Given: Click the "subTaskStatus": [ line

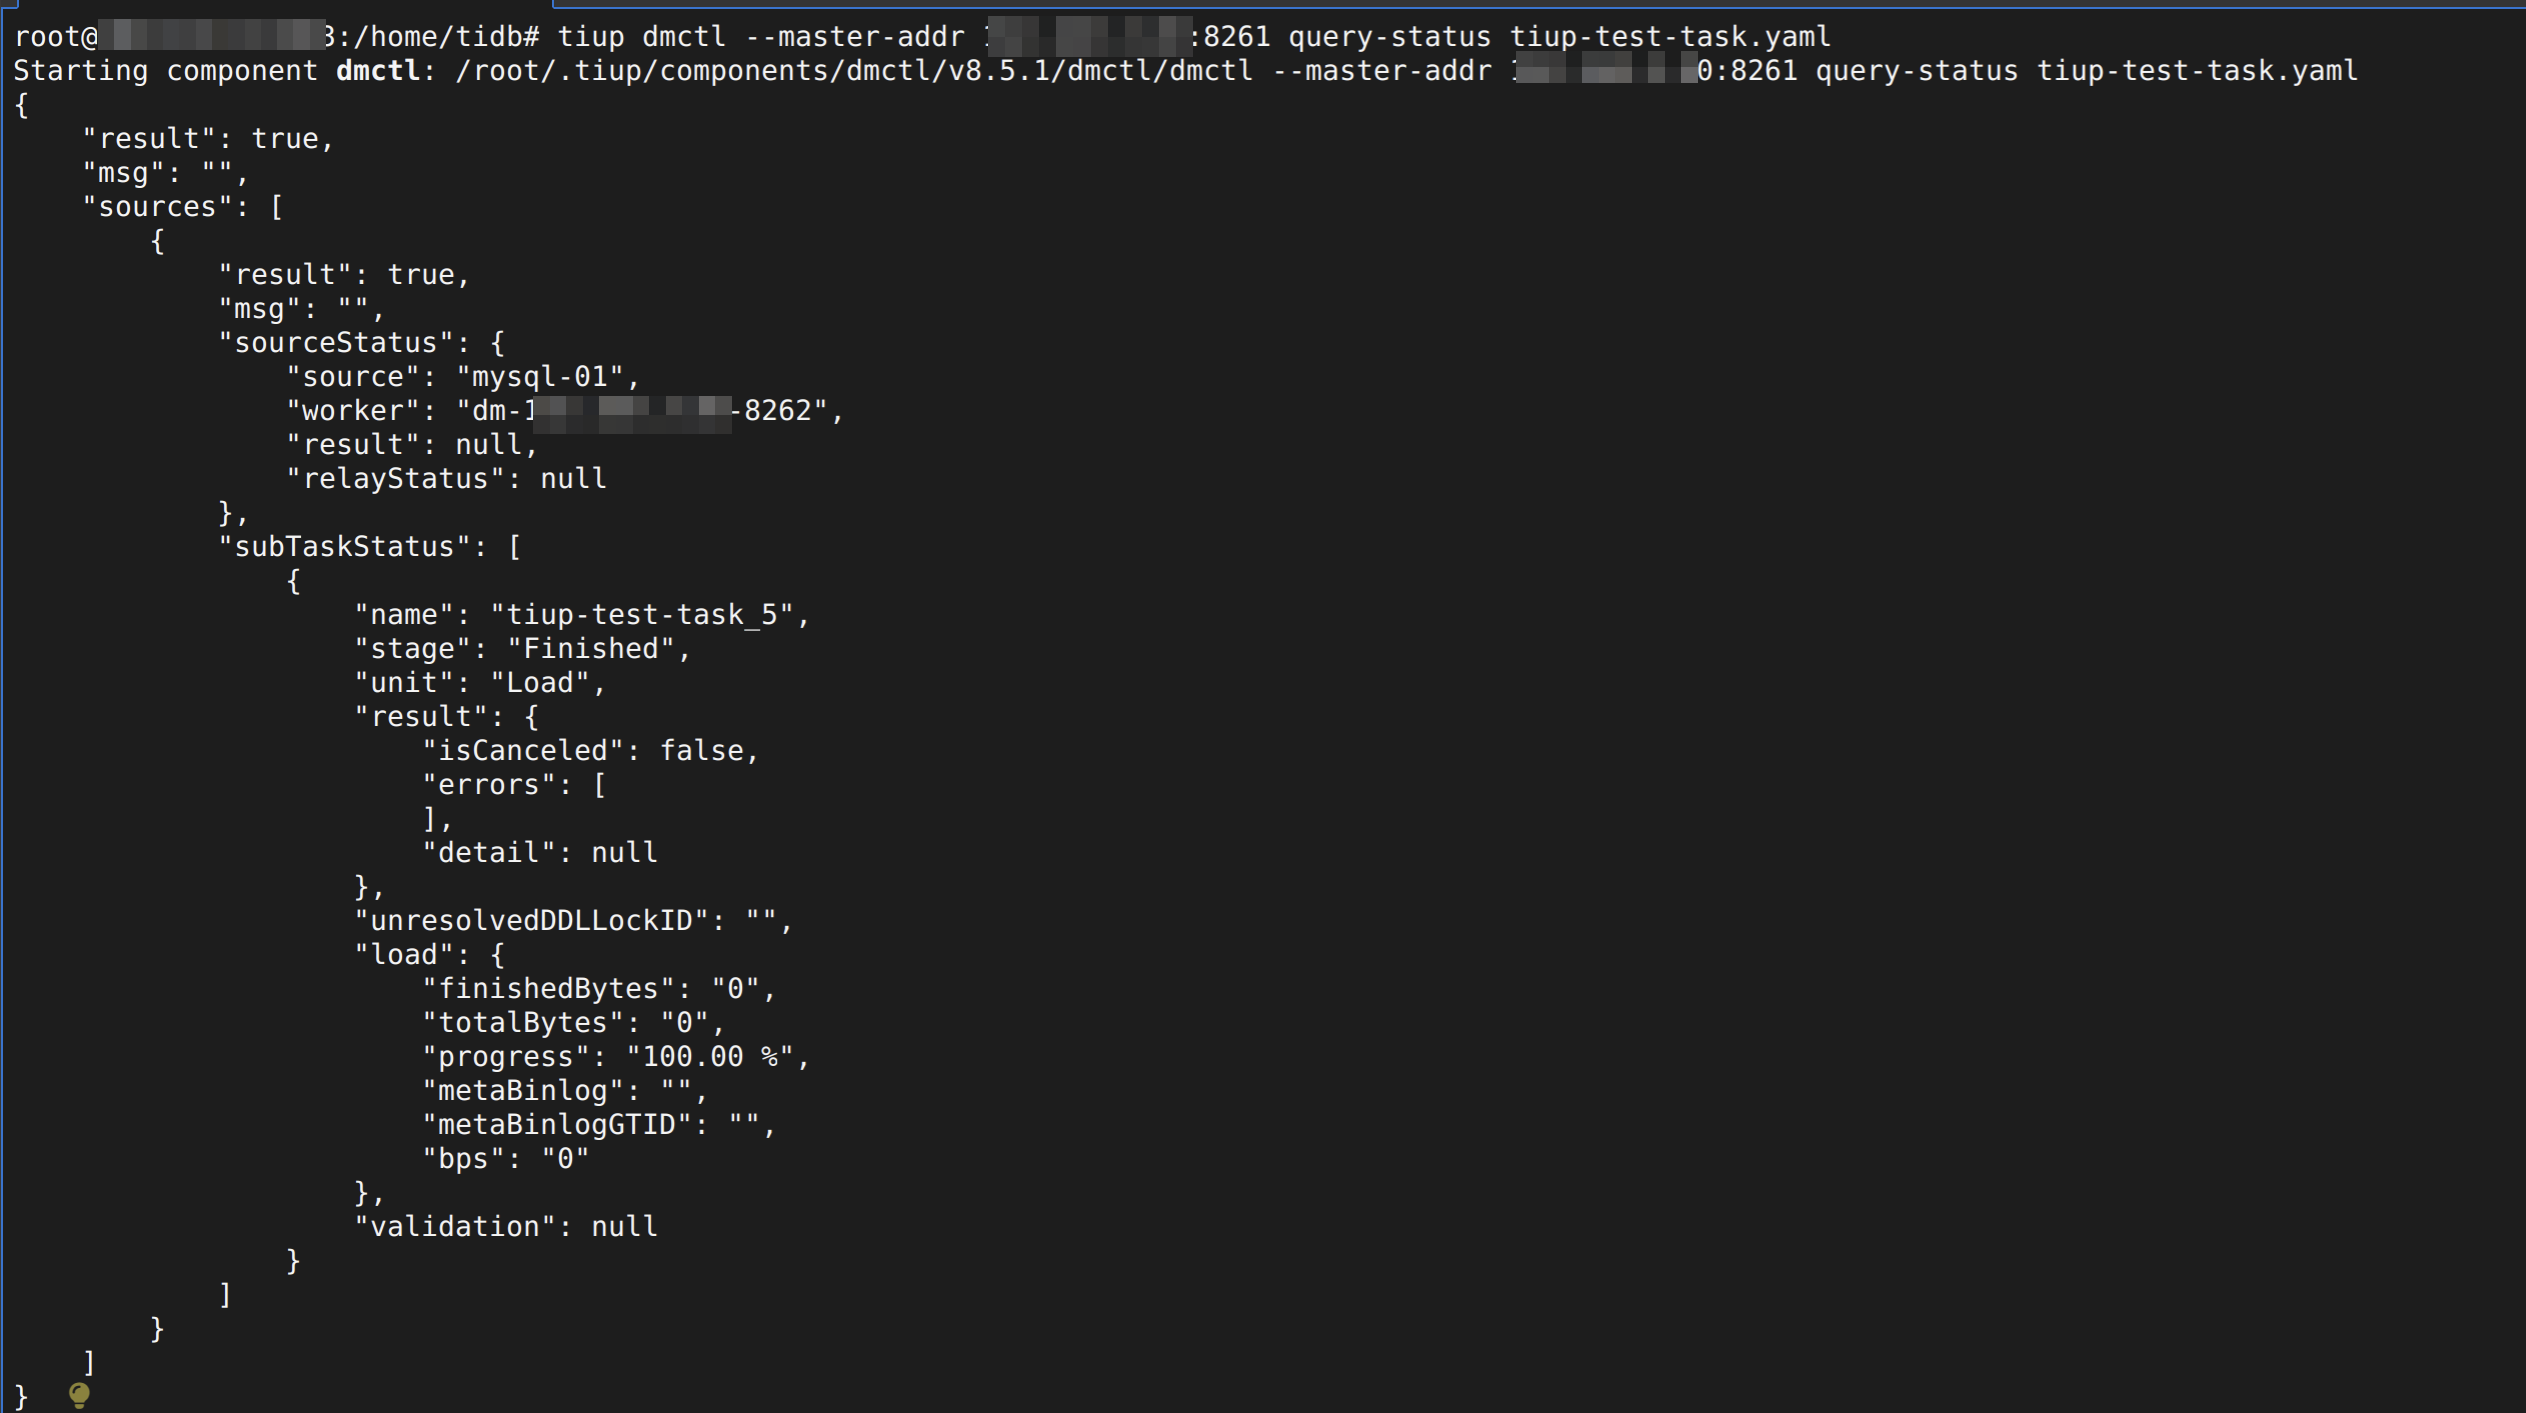Looking at the screenshot, I should 369,547.
